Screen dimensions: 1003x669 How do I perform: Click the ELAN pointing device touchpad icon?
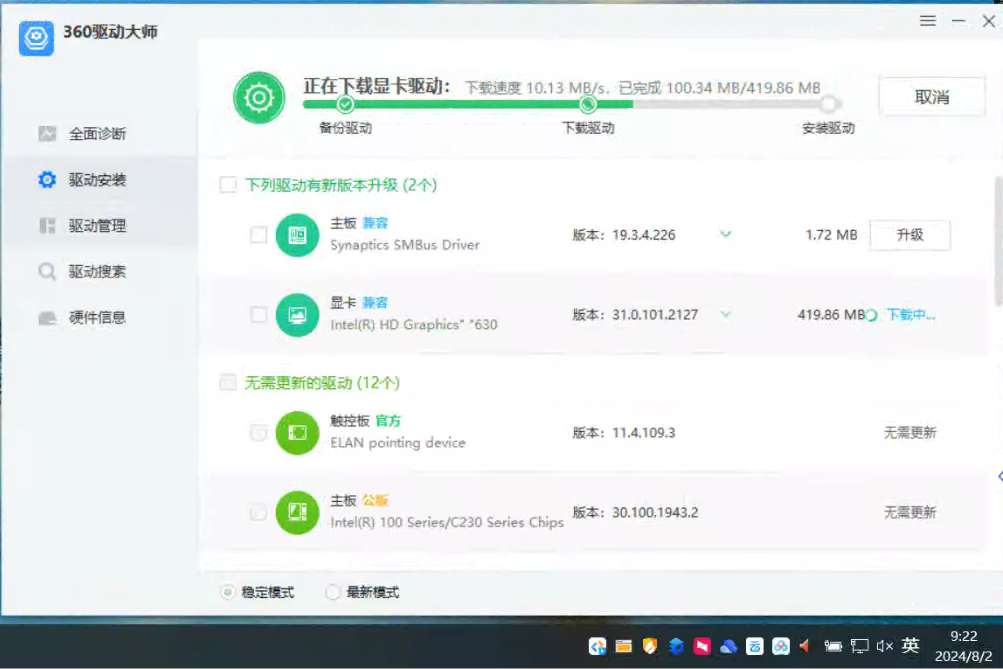[x=297, y=433]
